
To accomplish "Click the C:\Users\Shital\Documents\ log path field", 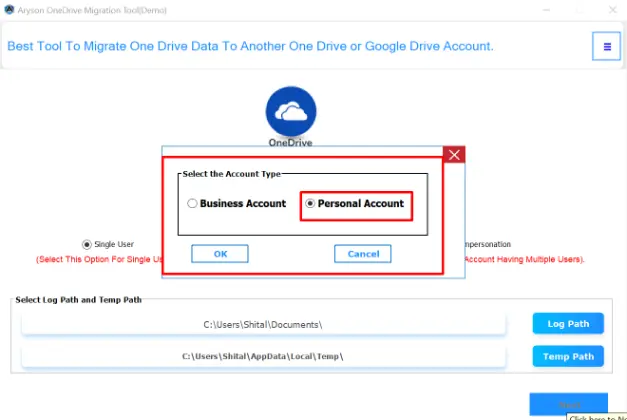I will [x=264, y=324].
